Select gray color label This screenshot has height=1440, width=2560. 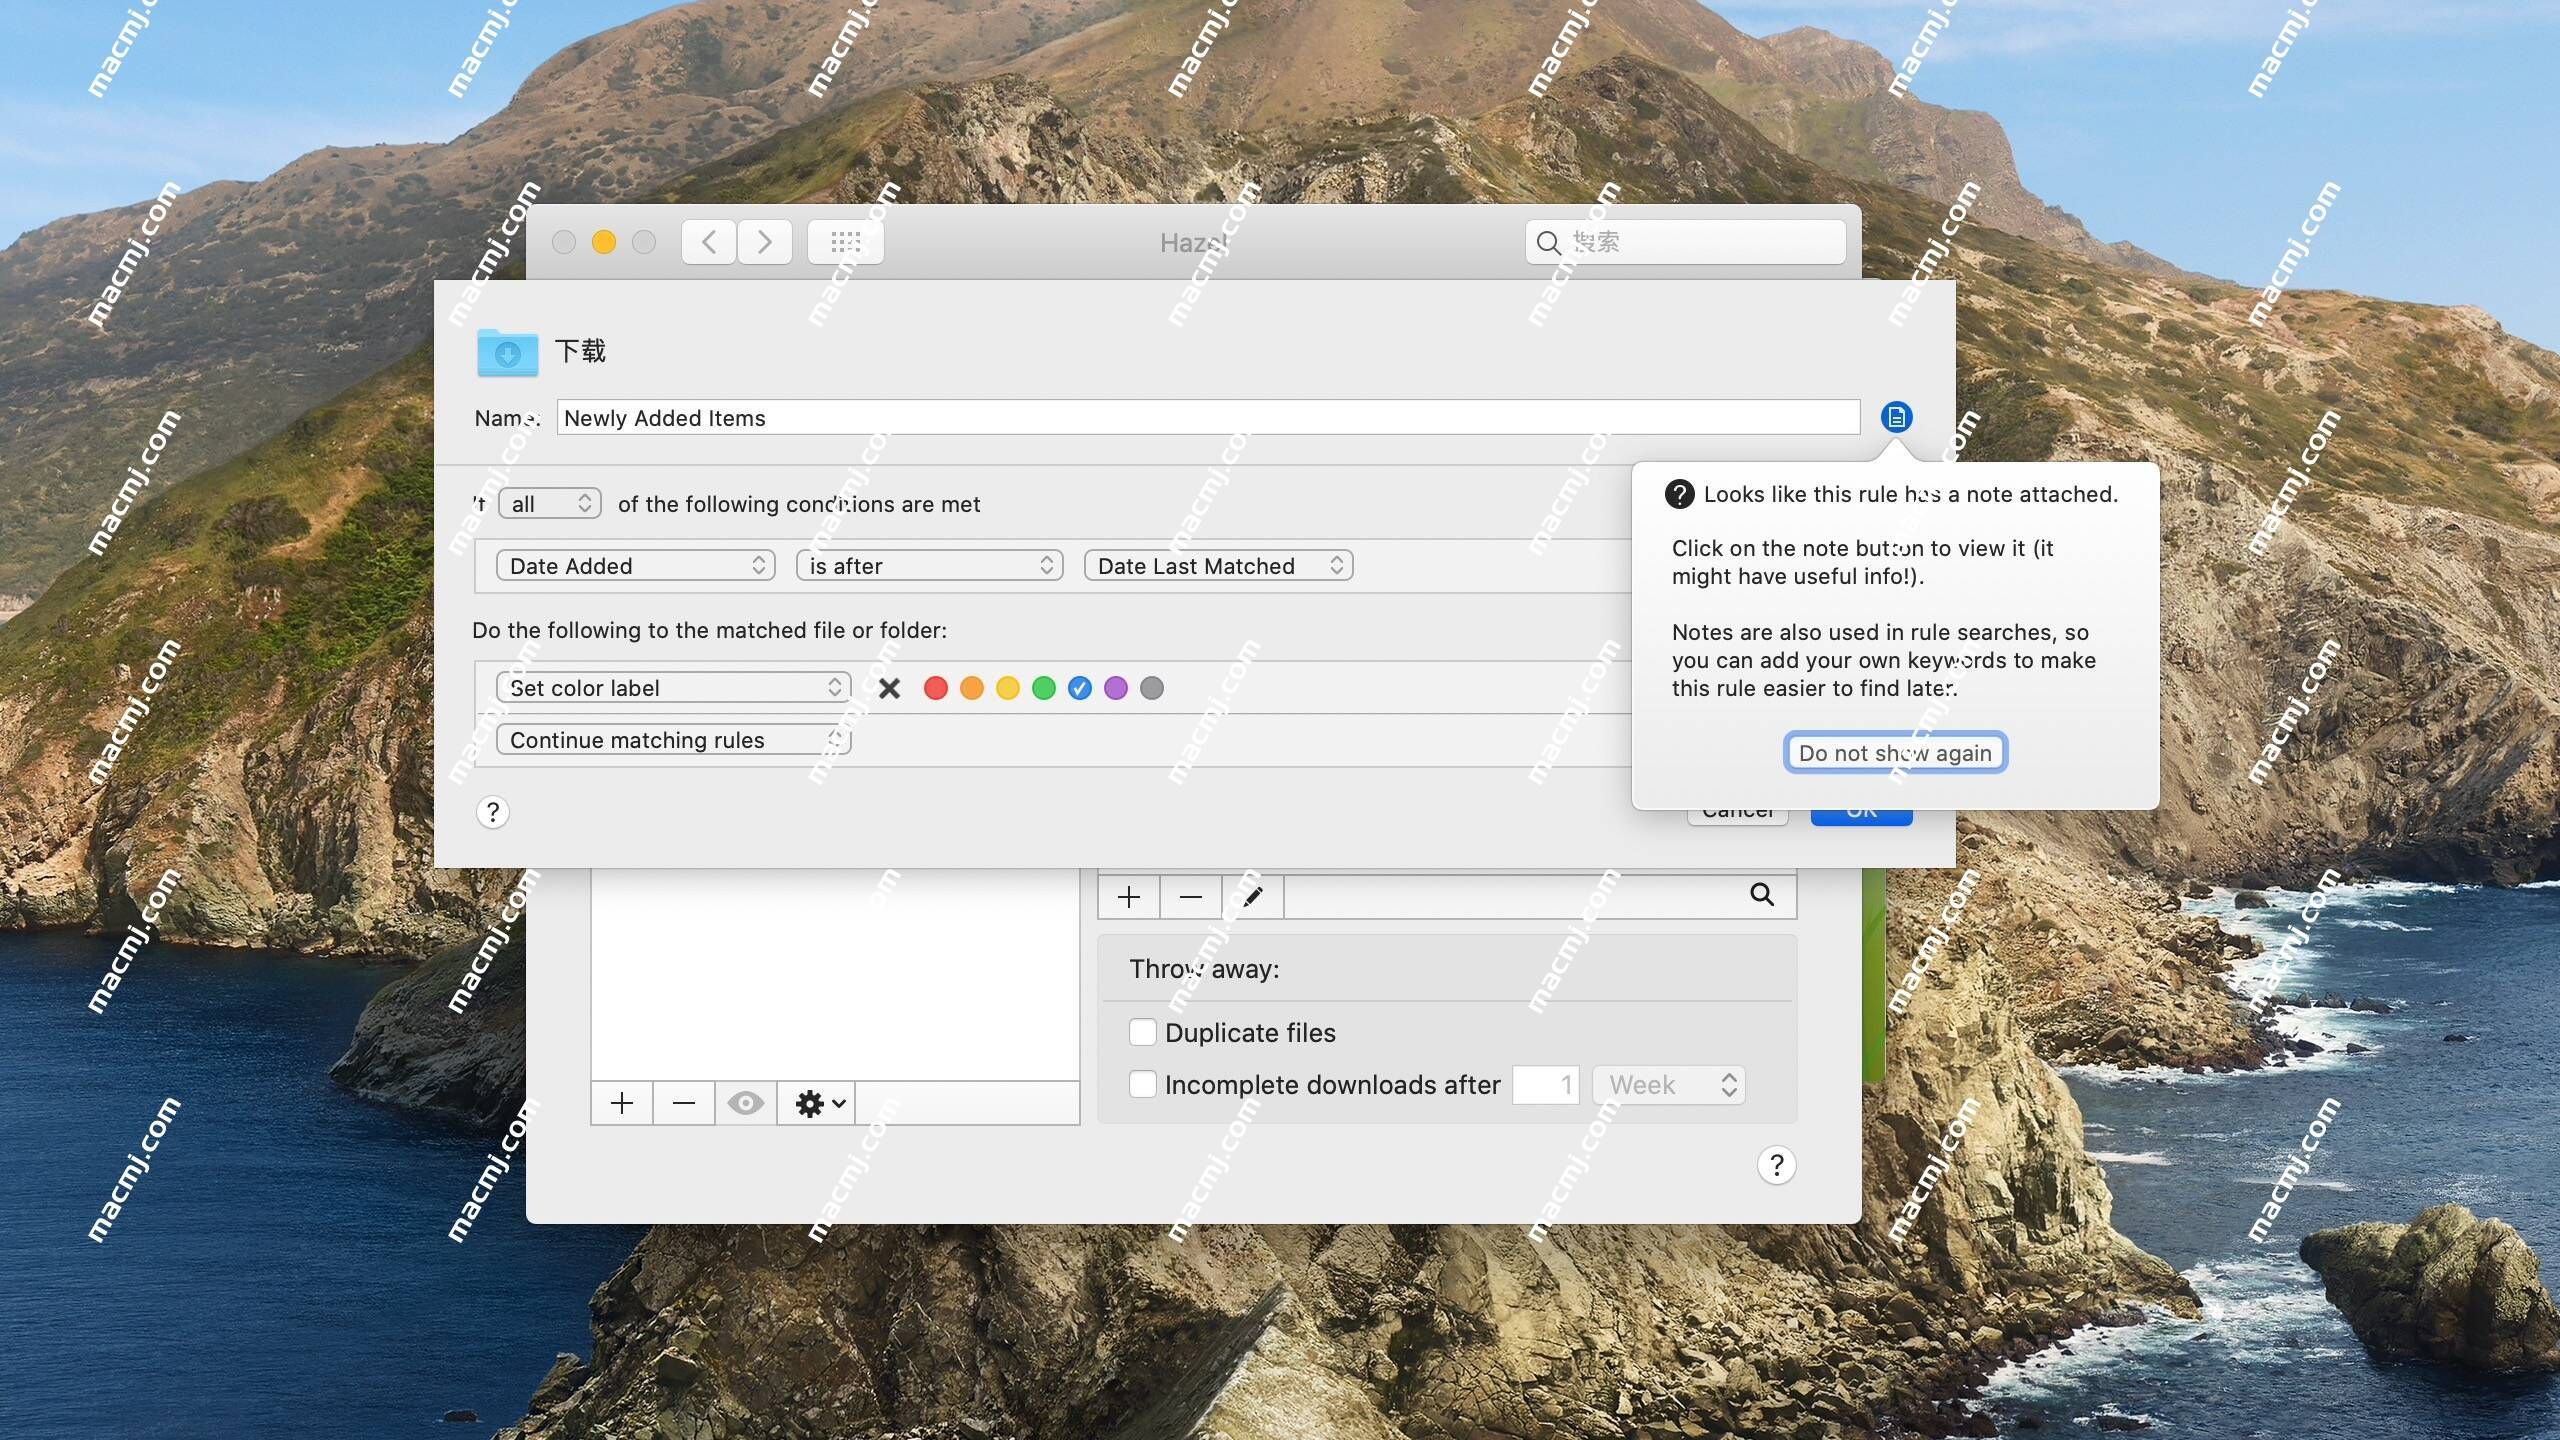[1152, 688]
